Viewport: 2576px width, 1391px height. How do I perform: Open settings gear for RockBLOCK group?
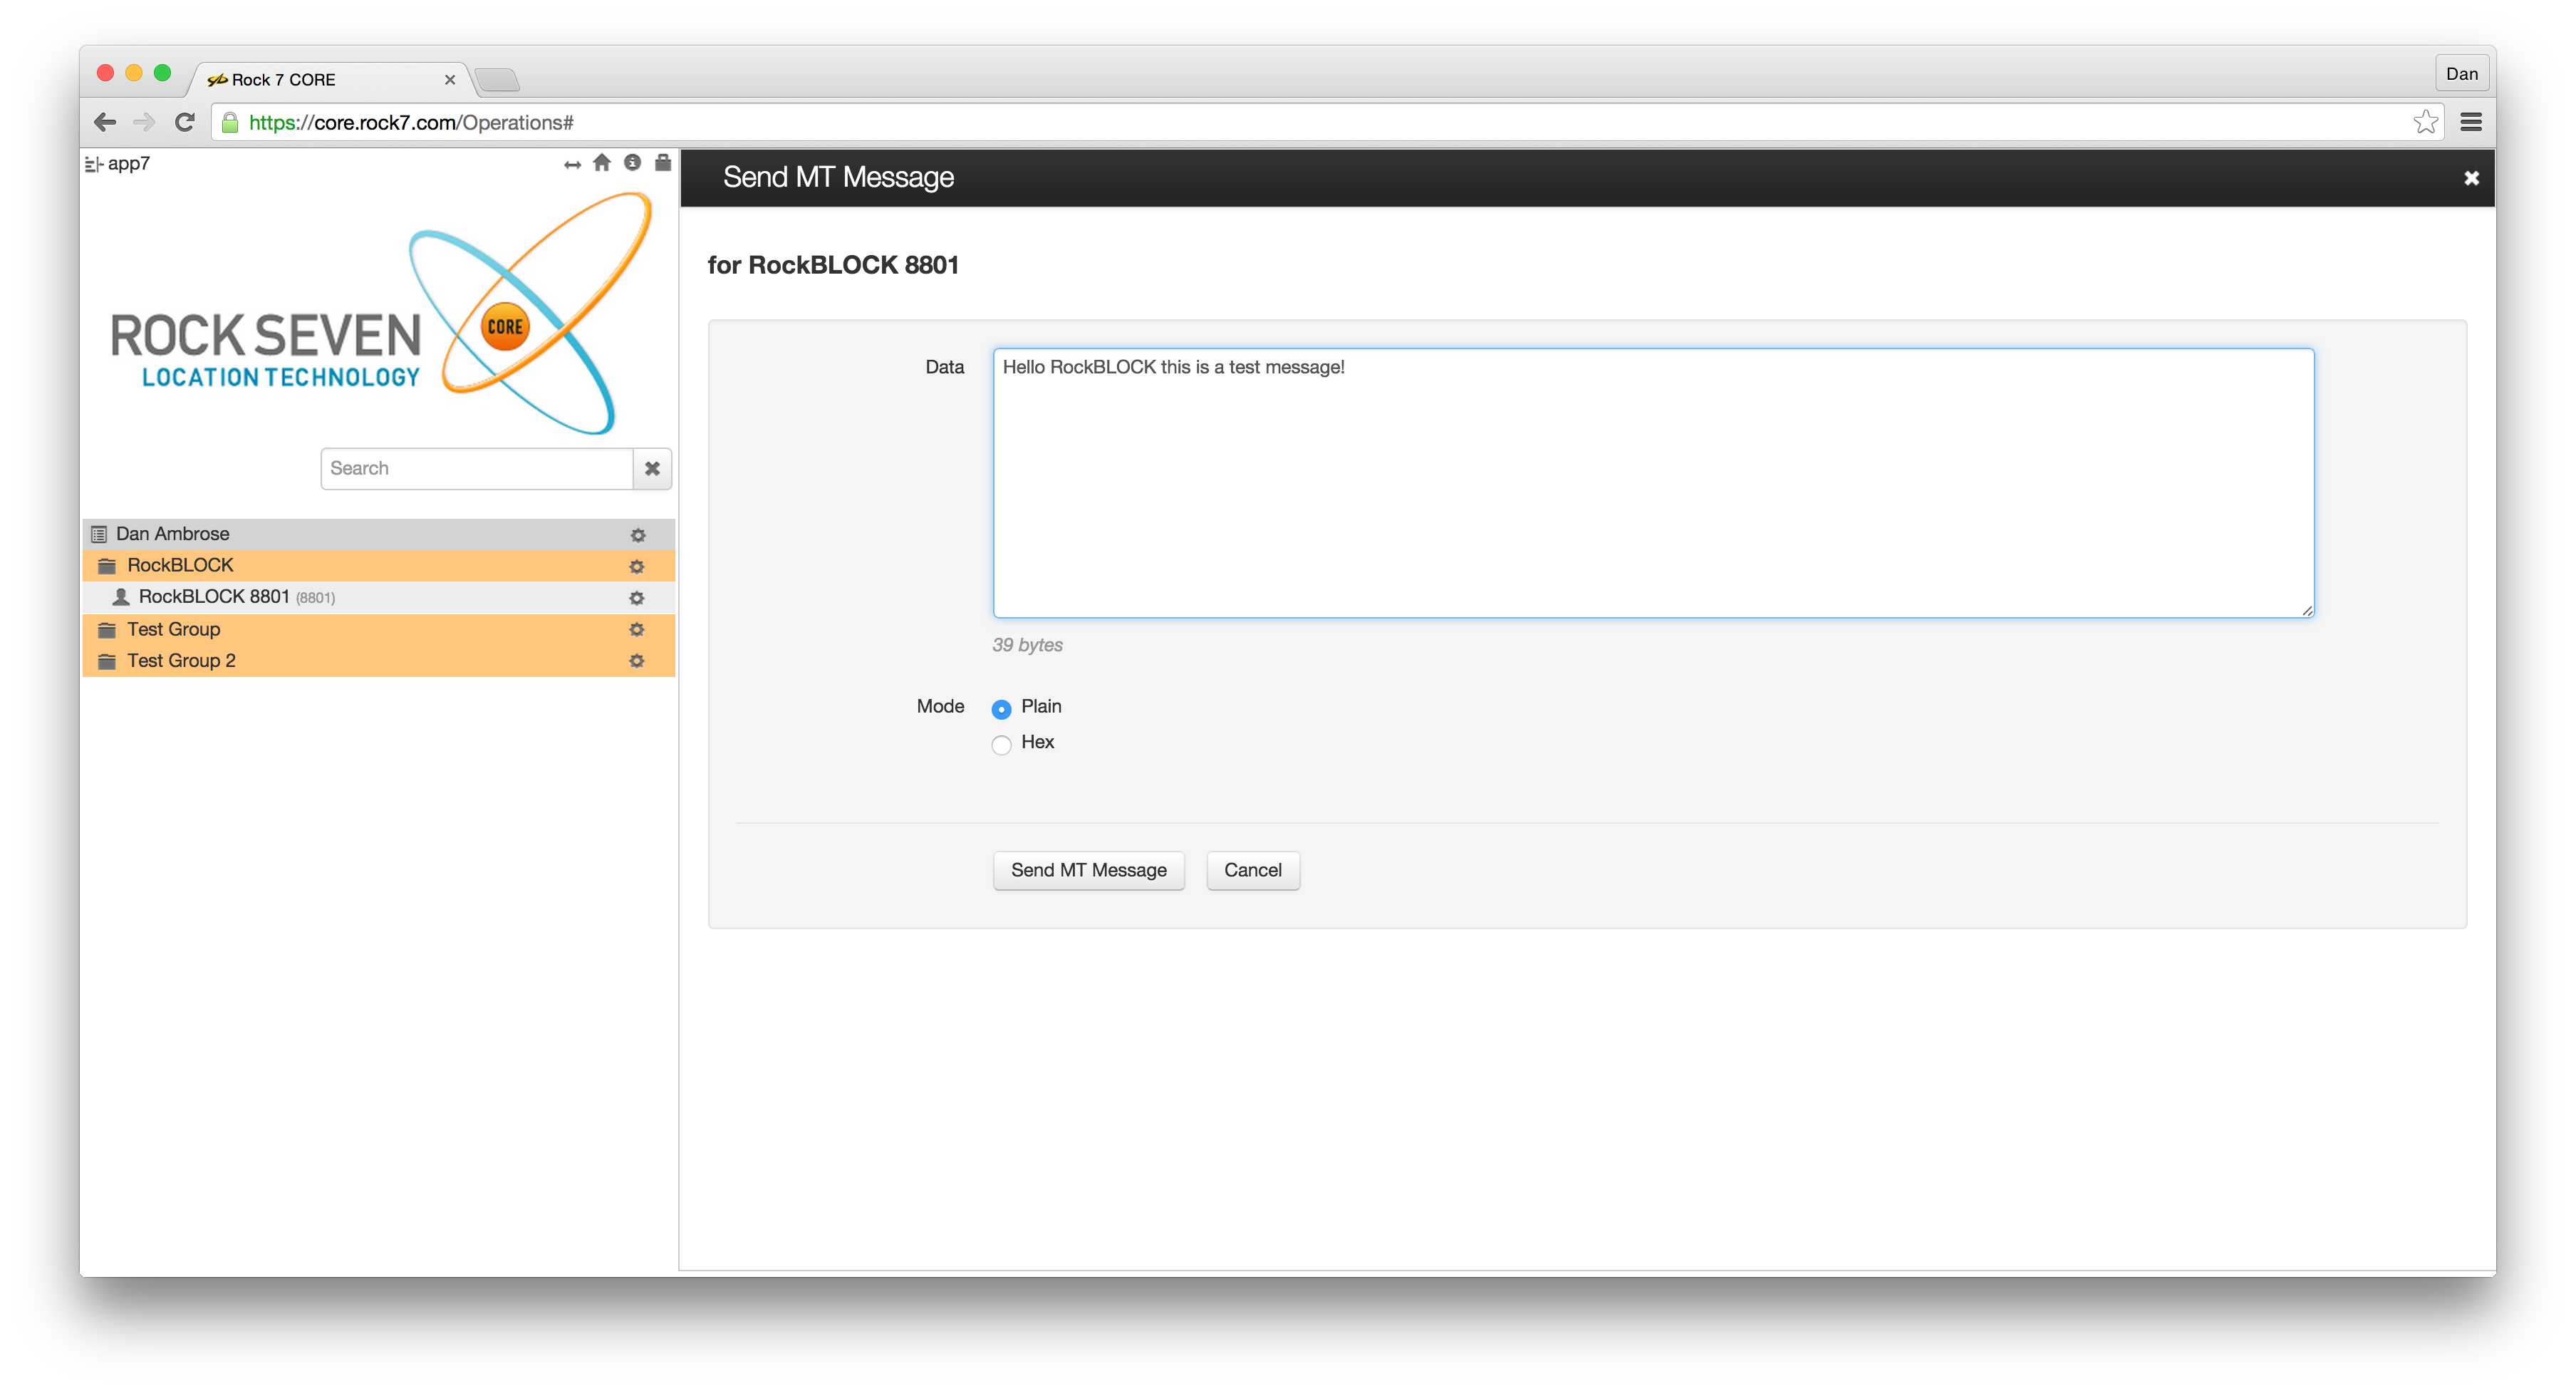637,566
